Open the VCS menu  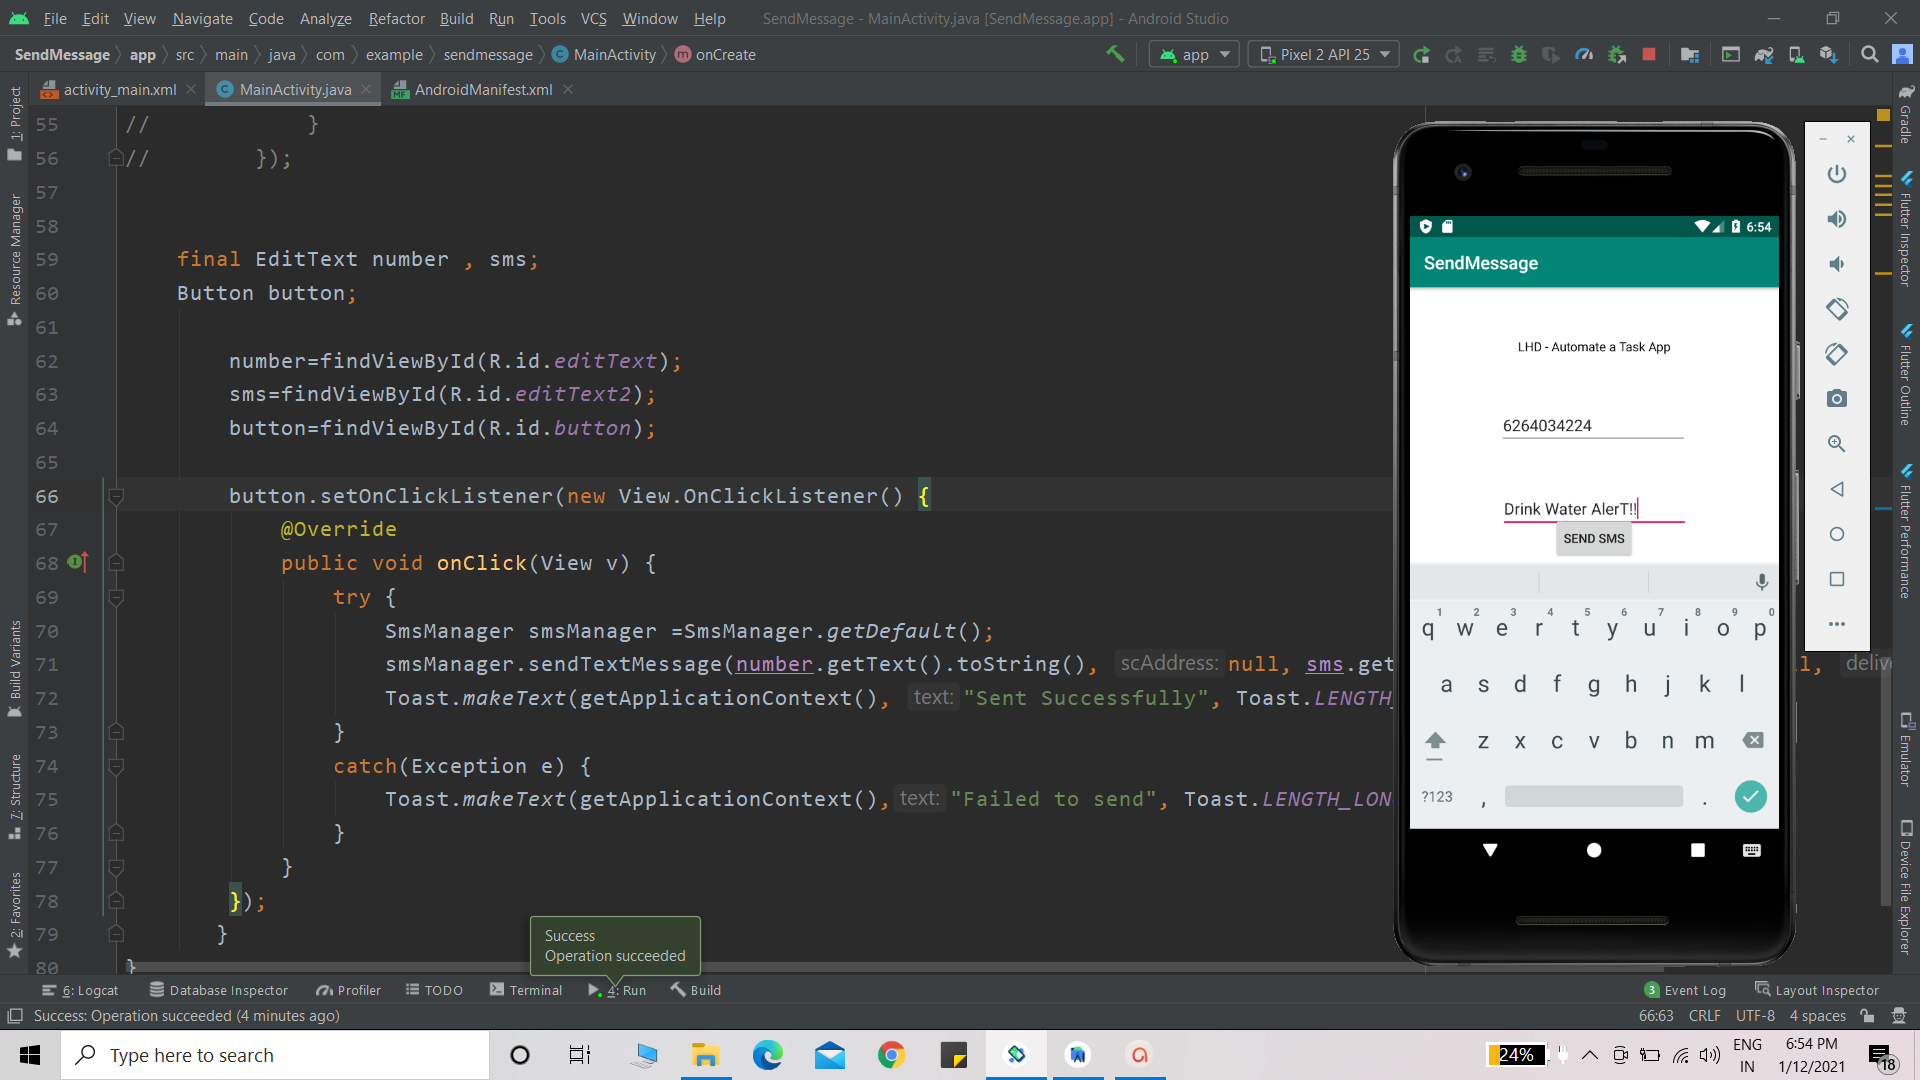click(593, 18)
